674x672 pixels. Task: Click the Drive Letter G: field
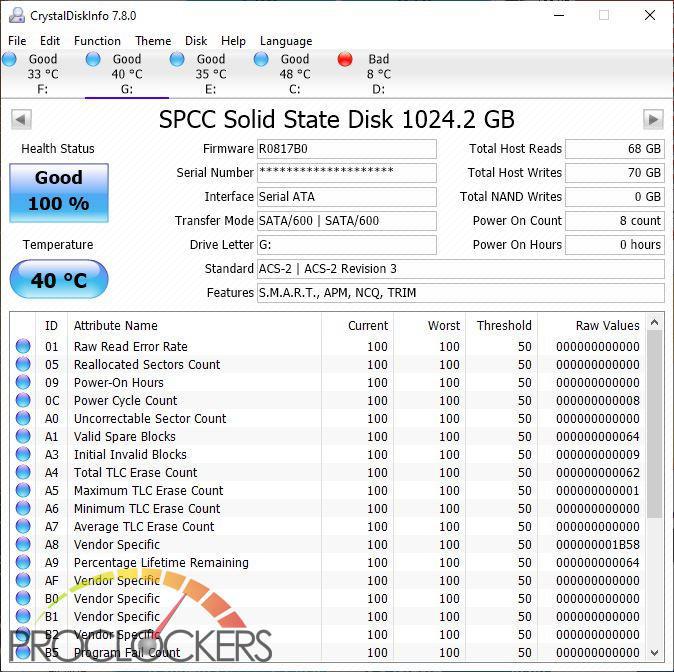346,245
